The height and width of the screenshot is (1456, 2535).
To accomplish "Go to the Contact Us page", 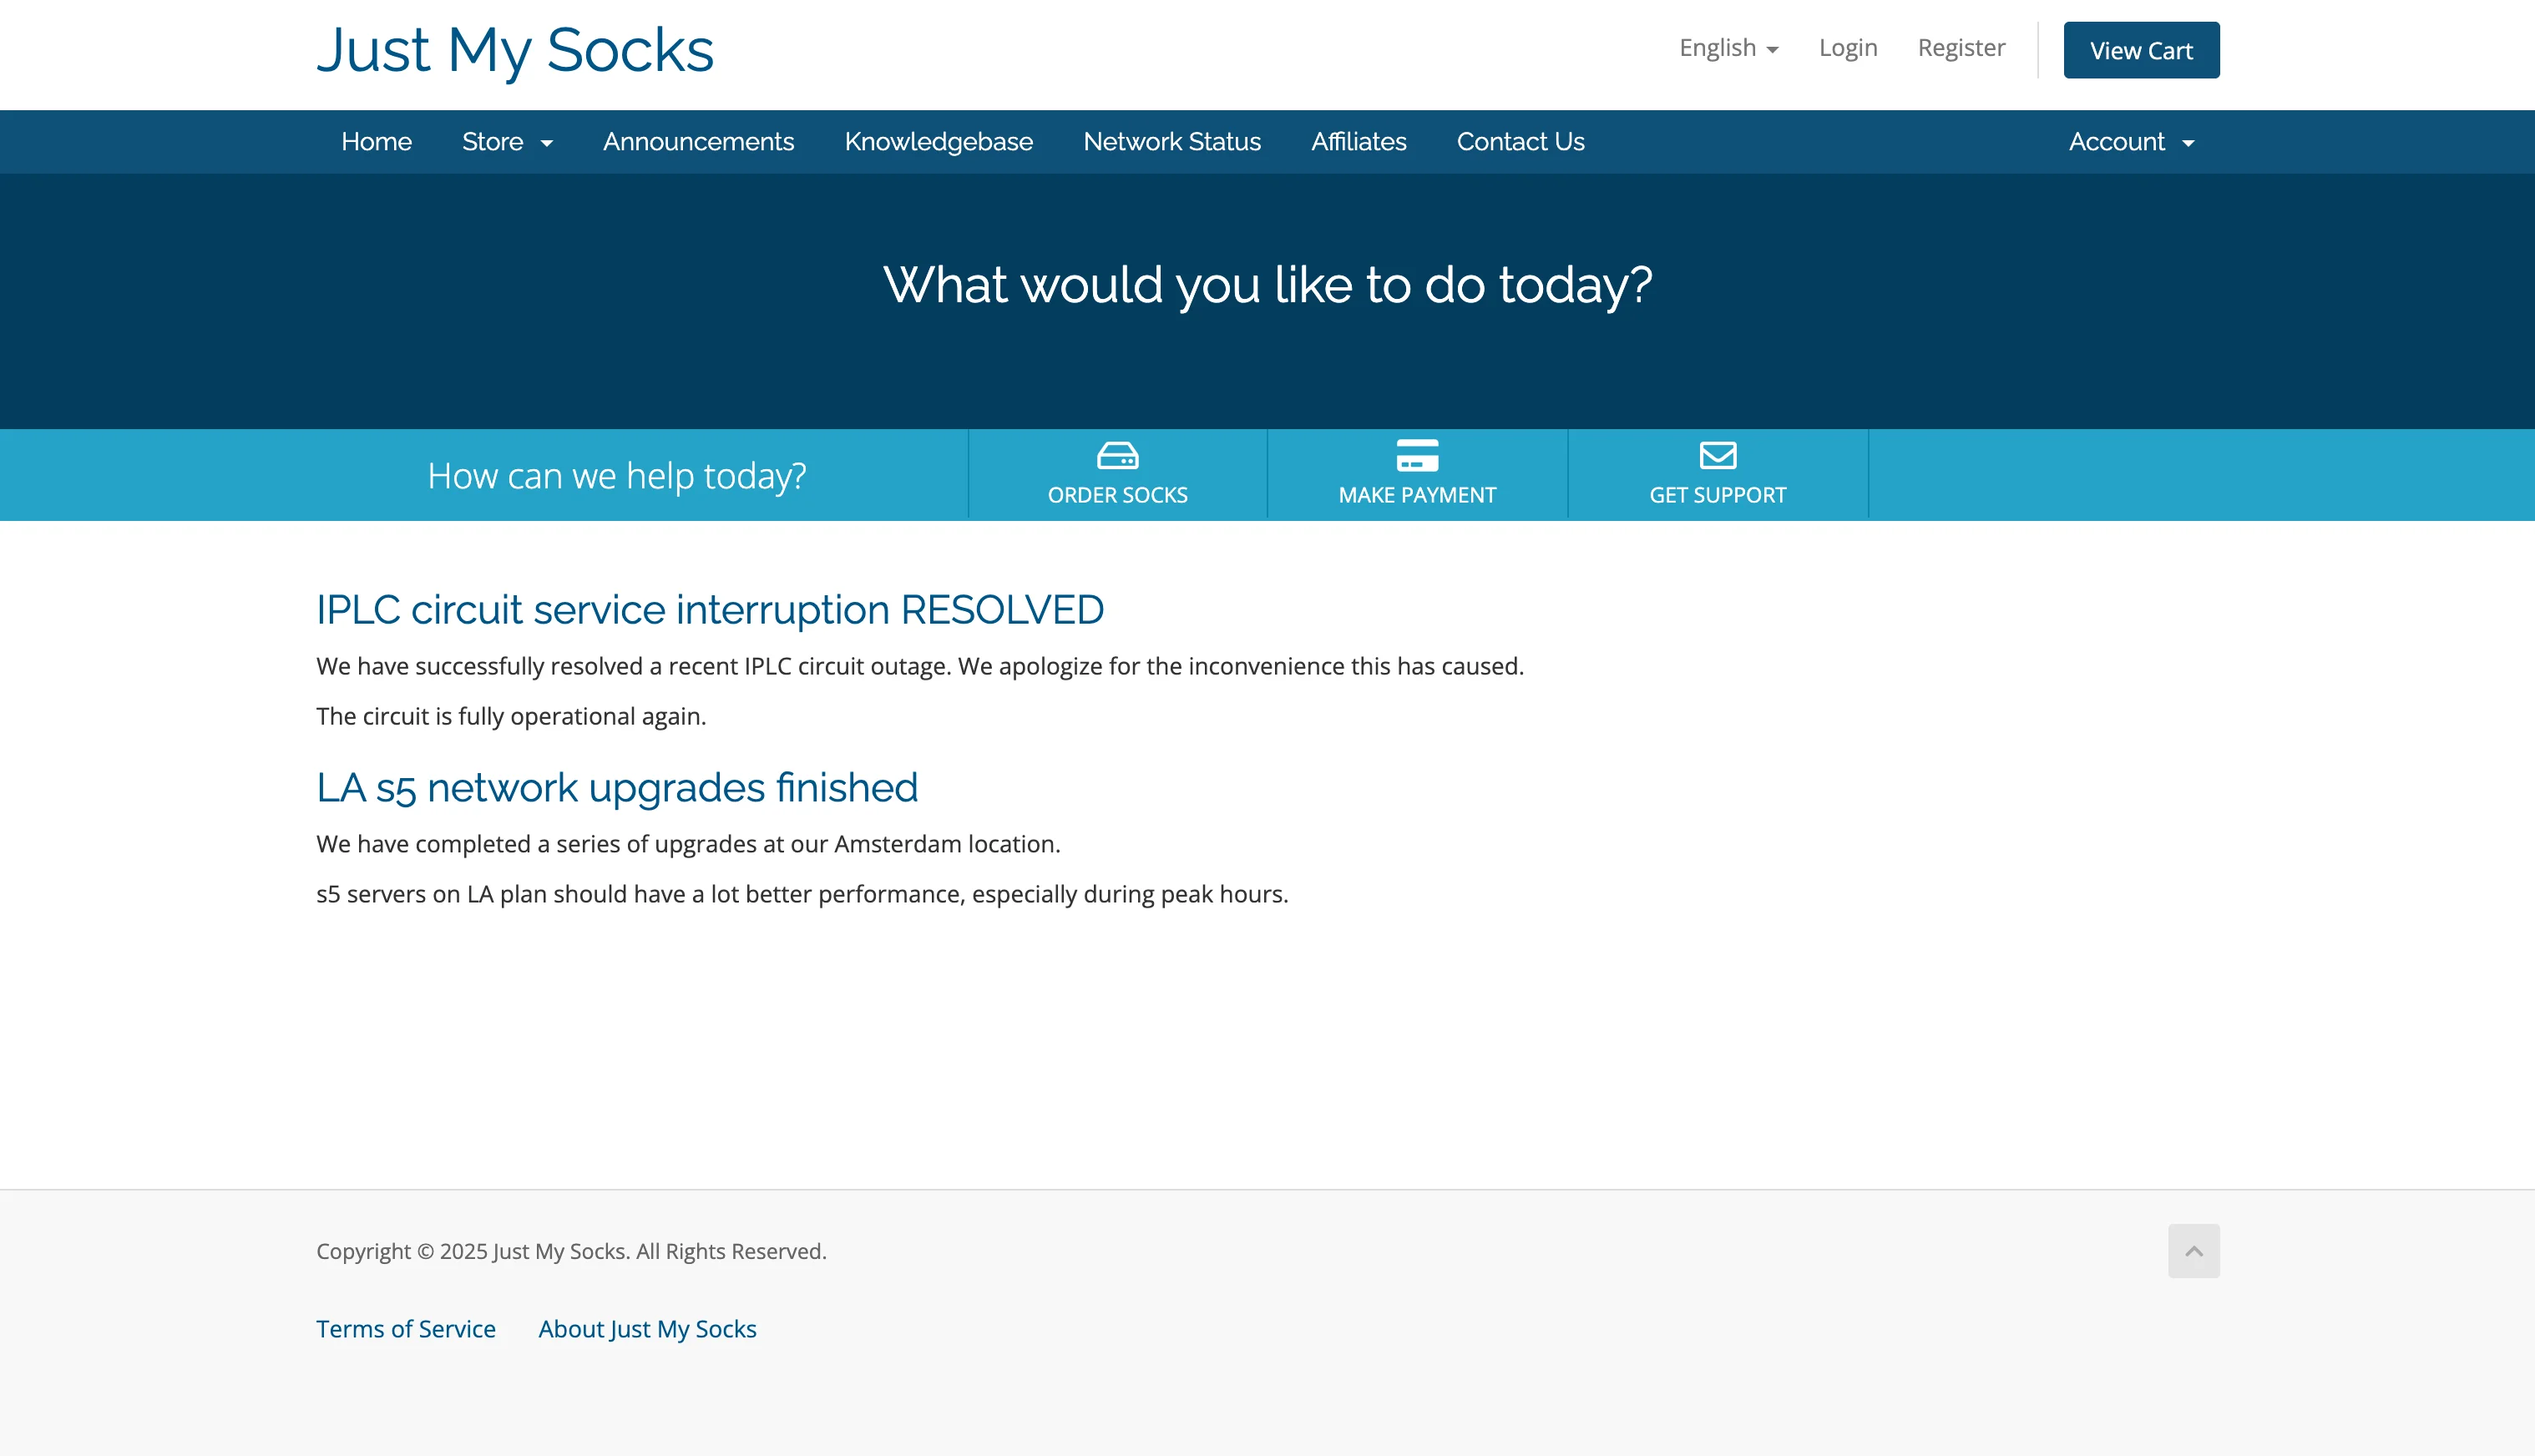I will tap(1520, 141).
